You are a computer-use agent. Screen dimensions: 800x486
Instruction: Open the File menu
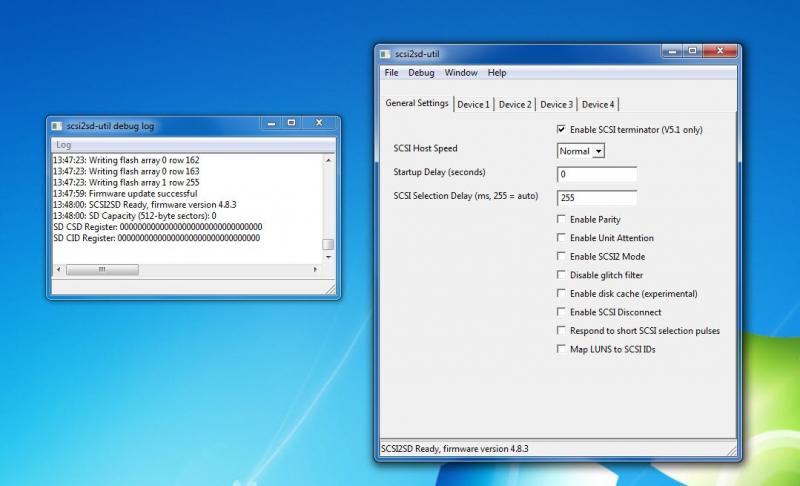click(391, 72)
